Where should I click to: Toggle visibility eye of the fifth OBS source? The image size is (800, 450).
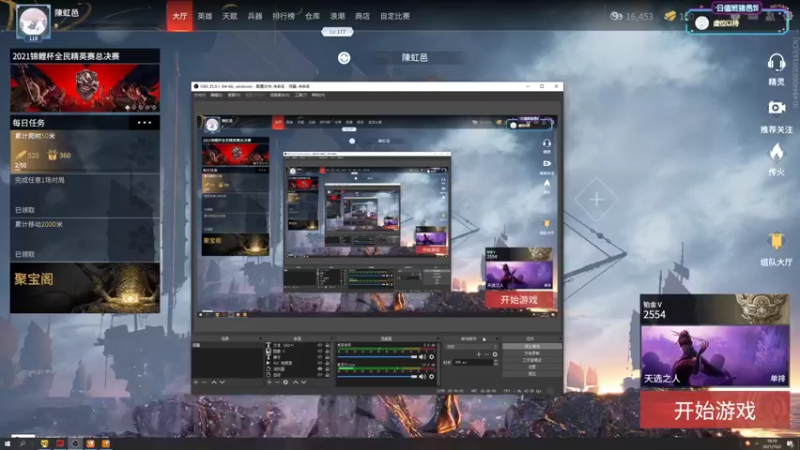[320, 369]
